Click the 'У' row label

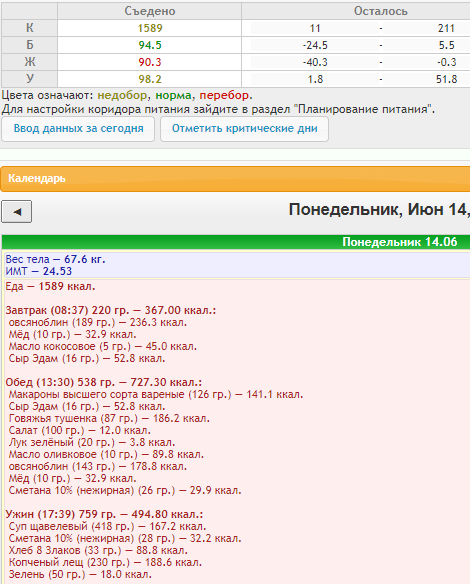click(x=30, y=79)
